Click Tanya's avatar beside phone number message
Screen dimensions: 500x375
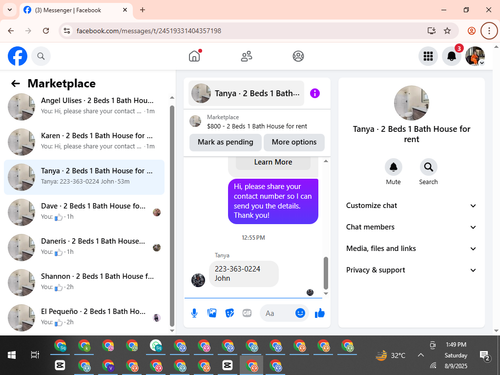pos(198,280)
